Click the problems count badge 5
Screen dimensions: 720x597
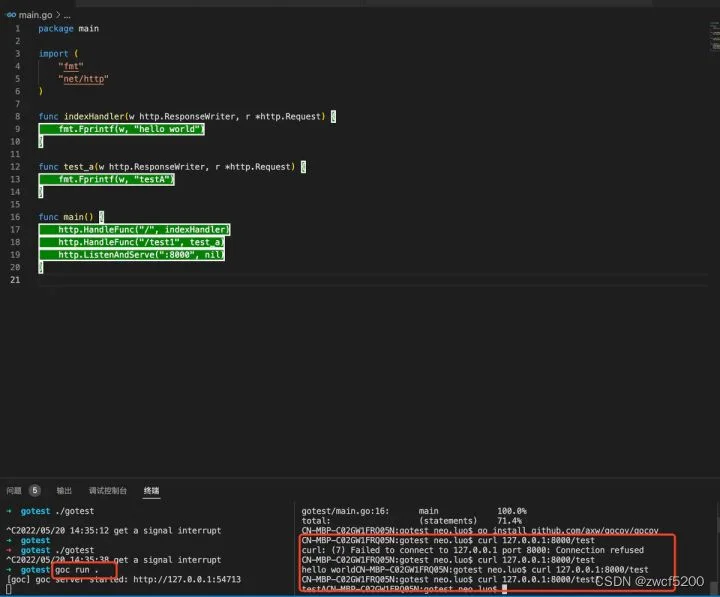click(34, 490)
